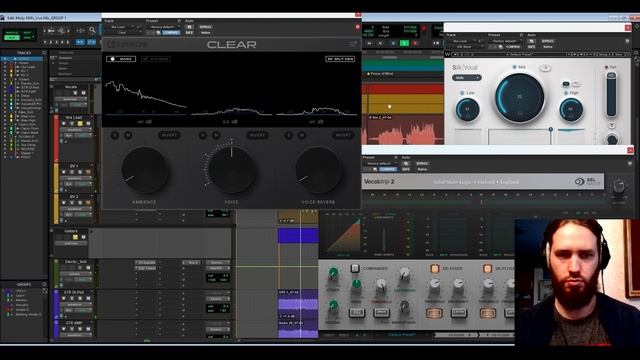
Task: Open the Groups list pop-up menu
Action: (x=44, y=284)
